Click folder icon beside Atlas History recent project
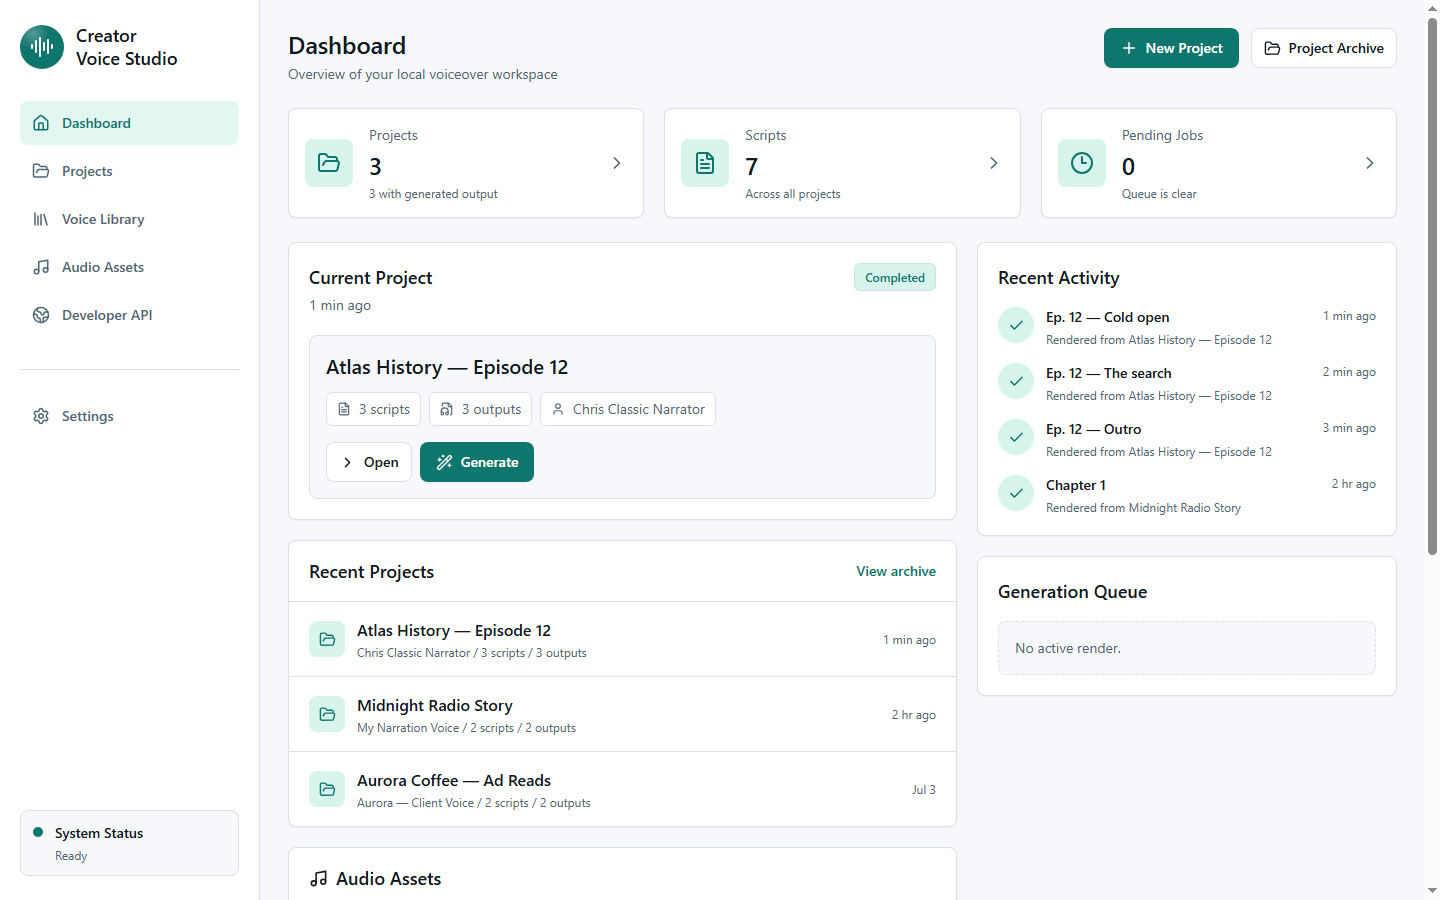Image resolution: width=1440 pixels, height=900 pixels. 327,639
